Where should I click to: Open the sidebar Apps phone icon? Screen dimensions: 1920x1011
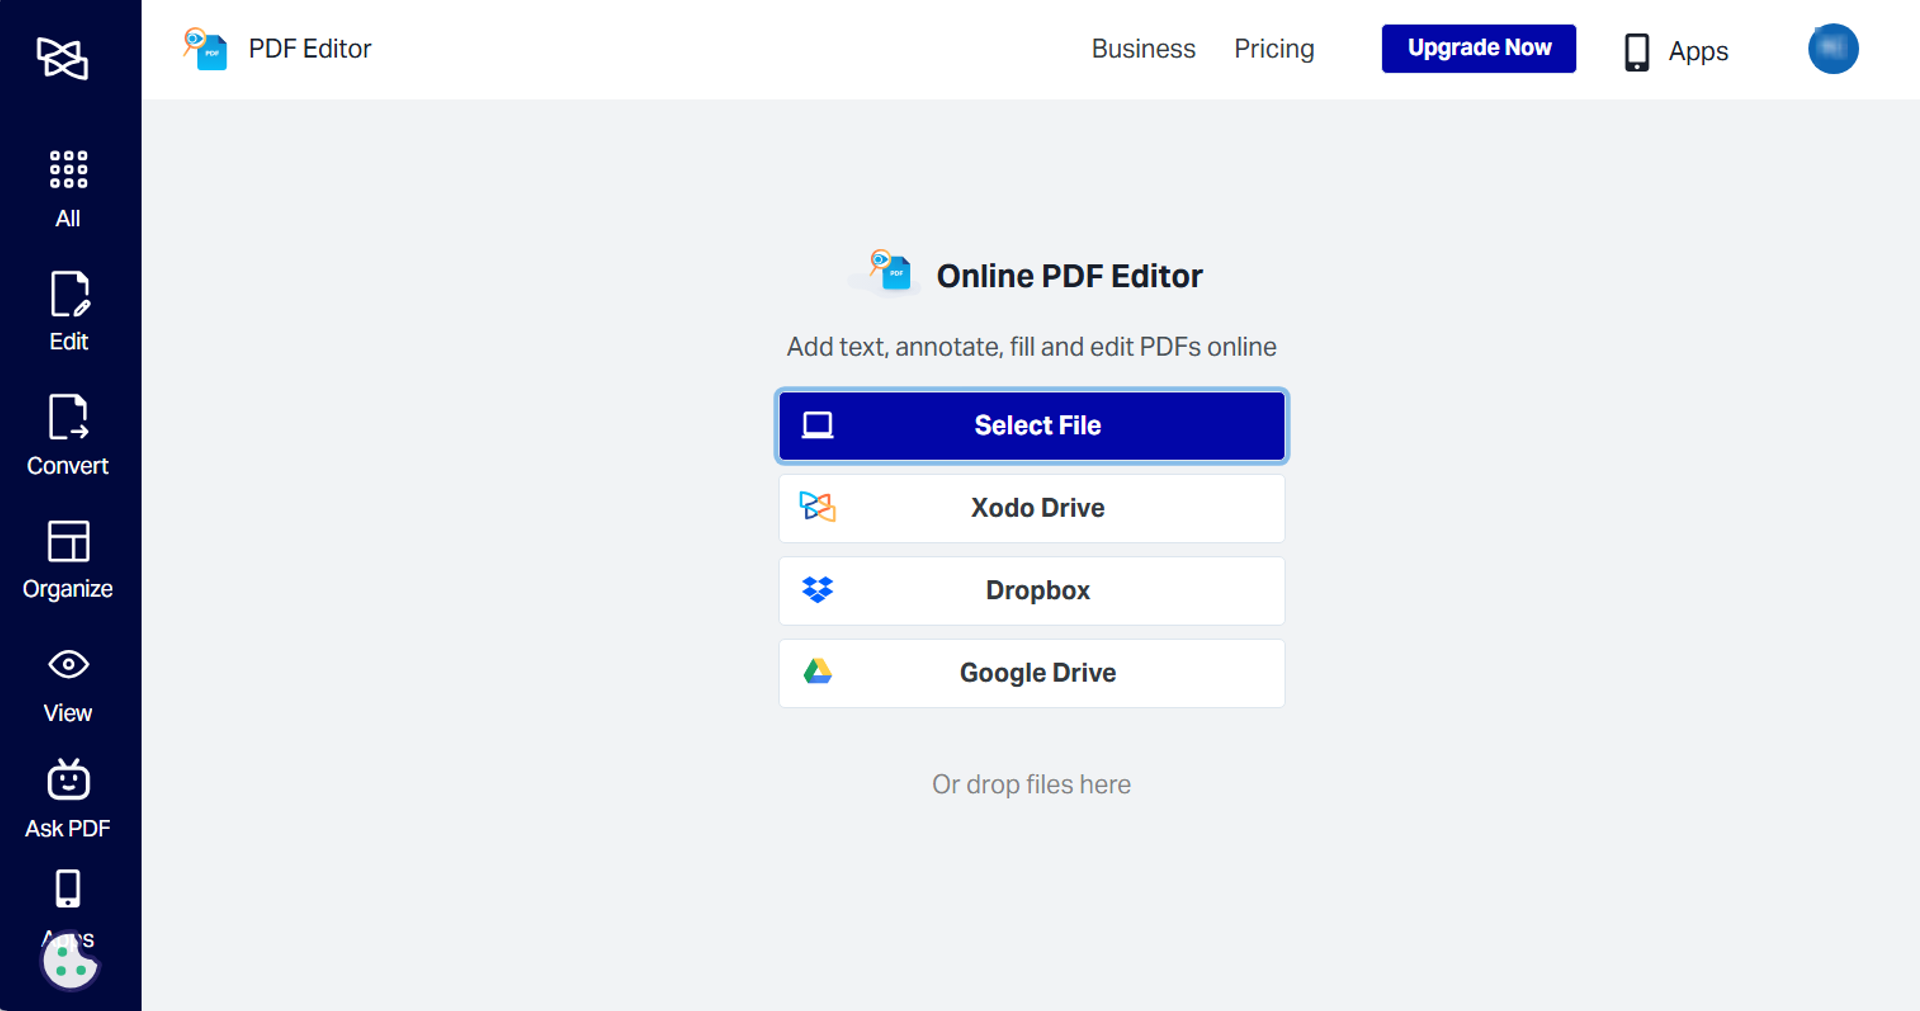tap(68, 888)
